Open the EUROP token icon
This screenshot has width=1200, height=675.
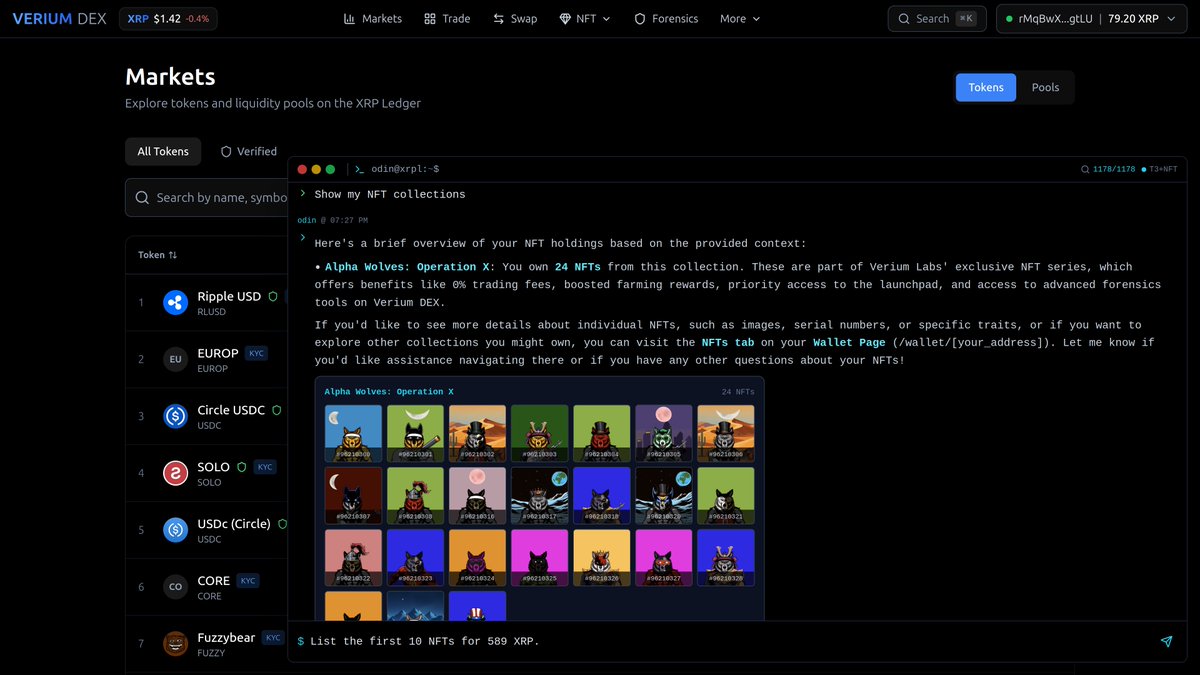176,359
